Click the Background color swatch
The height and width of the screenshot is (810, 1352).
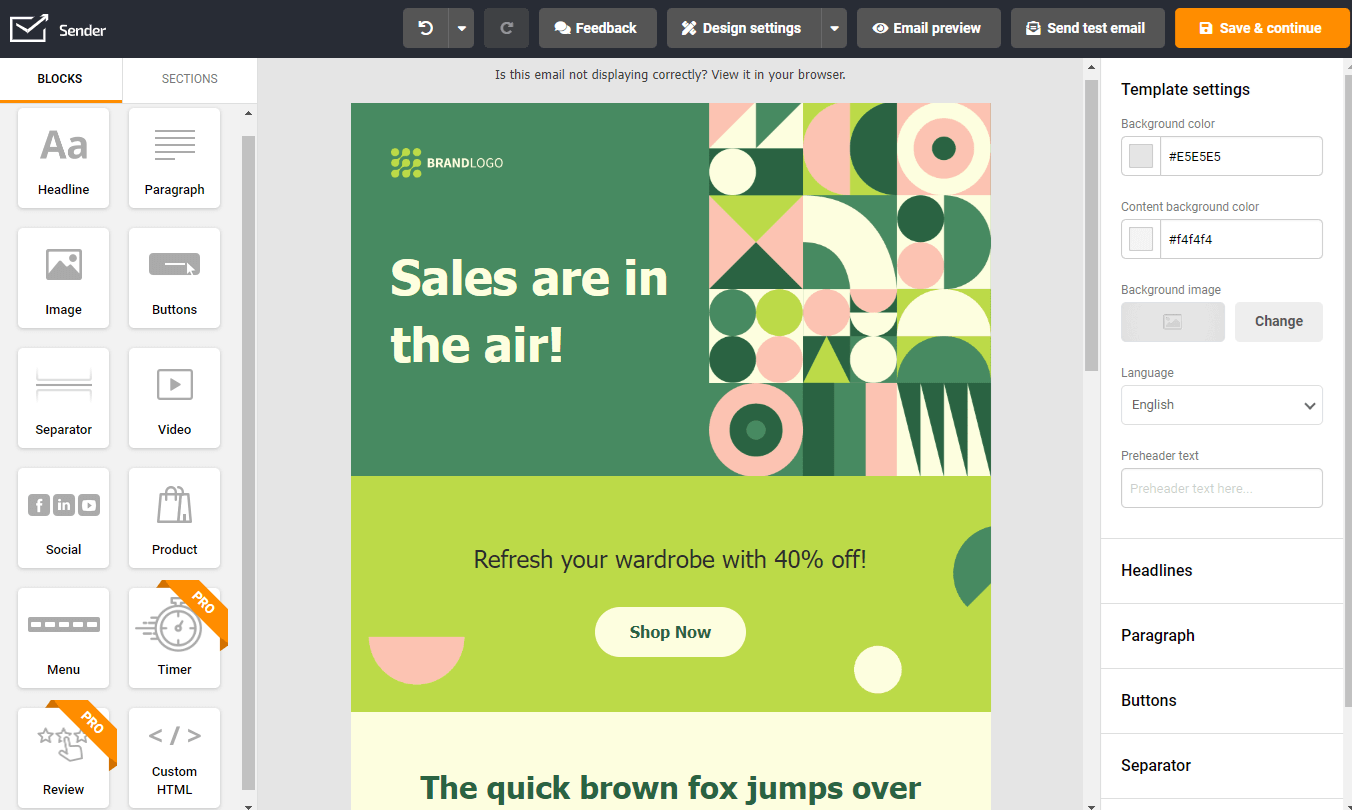pyautogui.click(x=1141, y=156)
